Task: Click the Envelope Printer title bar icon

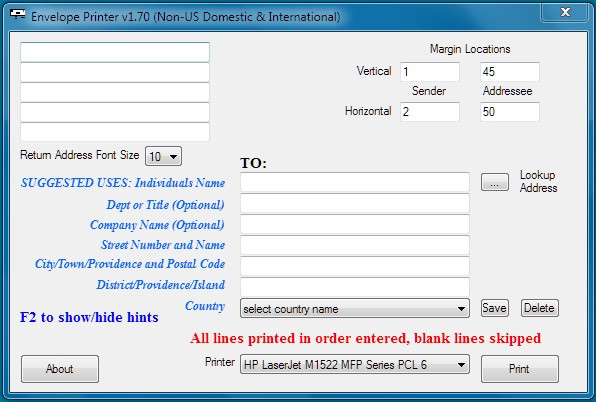Action: [x=17, y=14]
